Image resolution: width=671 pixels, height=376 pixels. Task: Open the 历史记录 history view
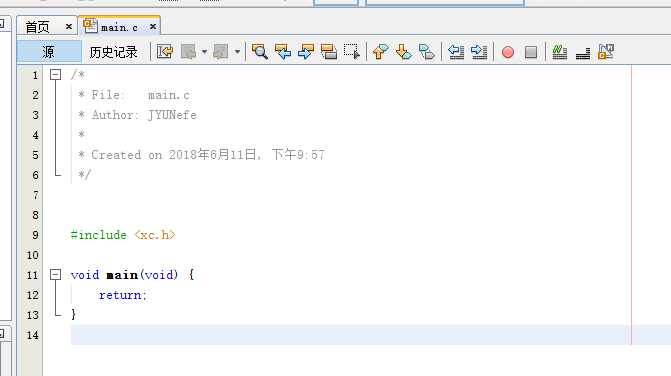click(113, 52)
